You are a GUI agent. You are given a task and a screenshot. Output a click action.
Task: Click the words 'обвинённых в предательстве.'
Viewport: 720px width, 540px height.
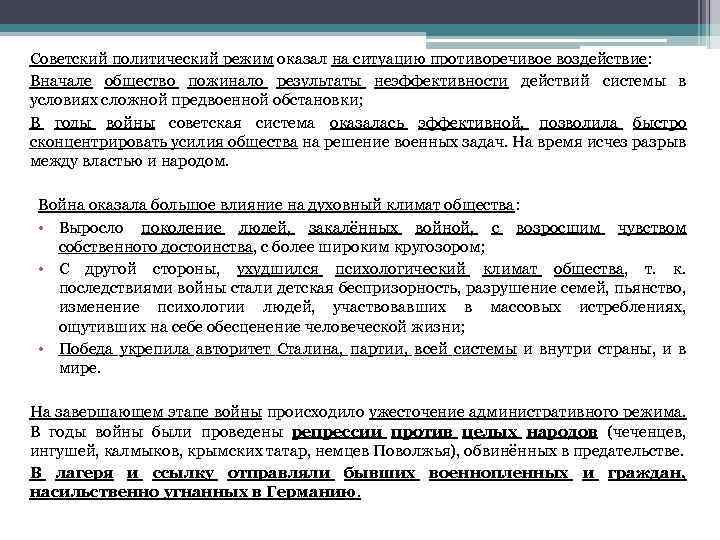coord(574,451)
